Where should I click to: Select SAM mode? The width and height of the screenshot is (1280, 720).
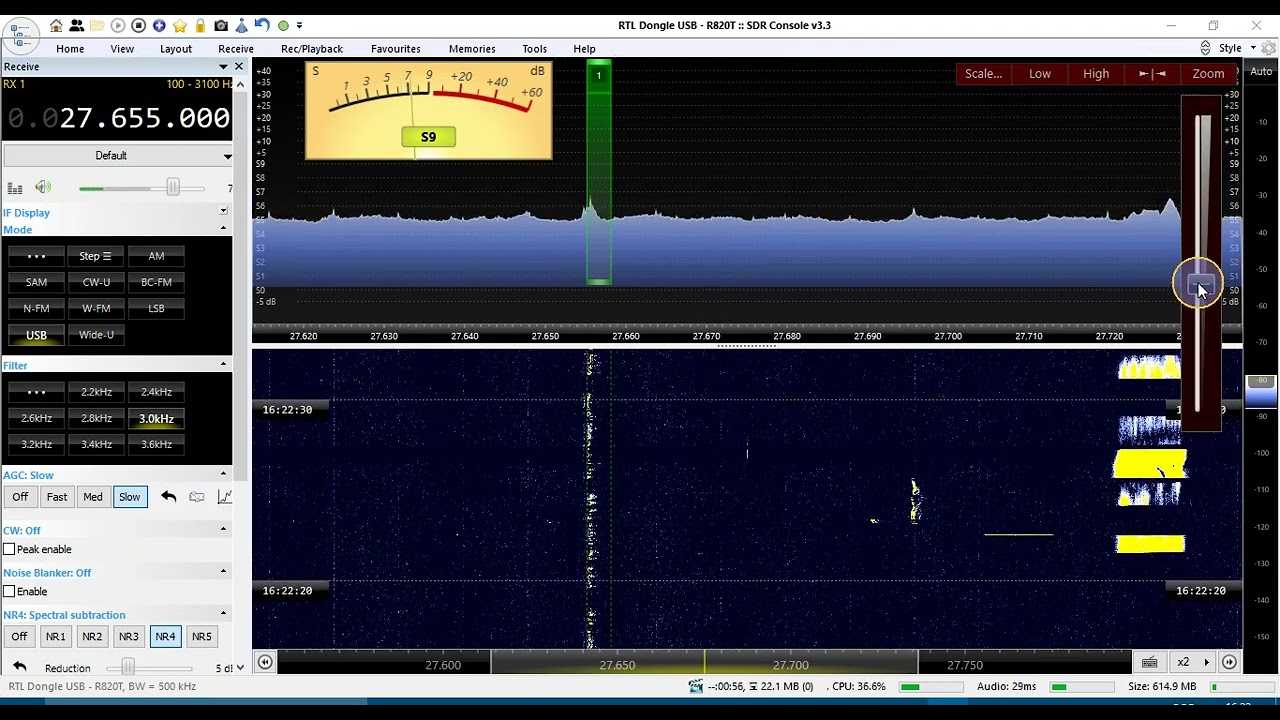[x=36, y=282]
